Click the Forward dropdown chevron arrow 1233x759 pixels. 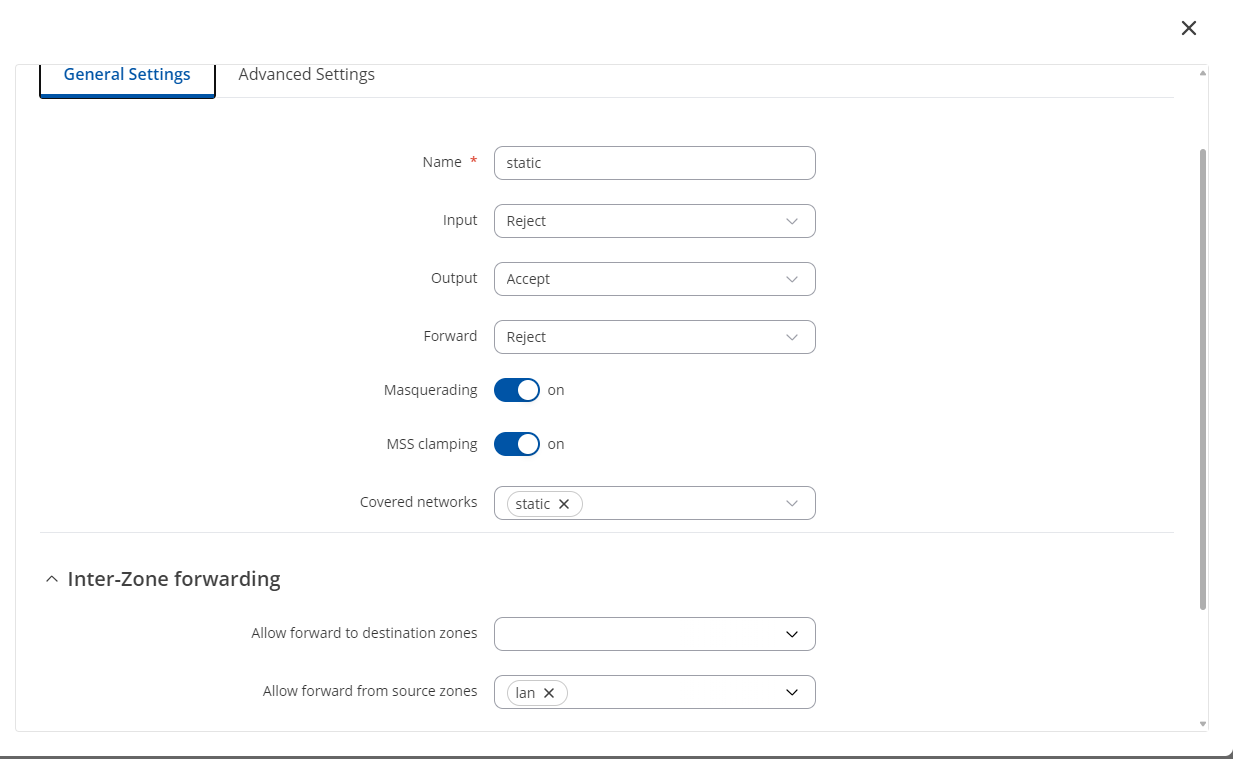click(792, 337)
